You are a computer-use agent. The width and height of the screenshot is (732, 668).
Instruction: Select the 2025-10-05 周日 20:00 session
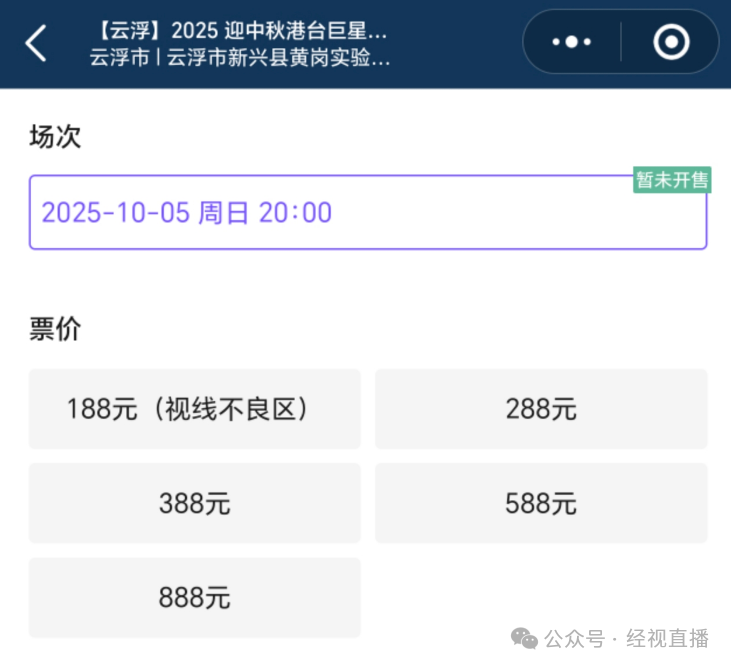tap(367, 213)
